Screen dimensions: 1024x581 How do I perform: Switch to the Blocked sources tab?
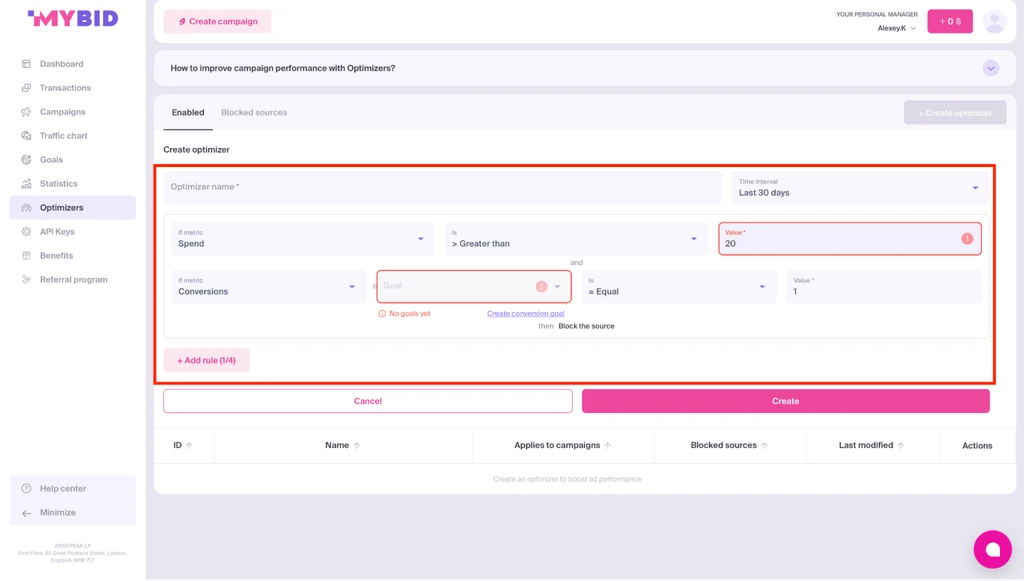click(254, 112)
